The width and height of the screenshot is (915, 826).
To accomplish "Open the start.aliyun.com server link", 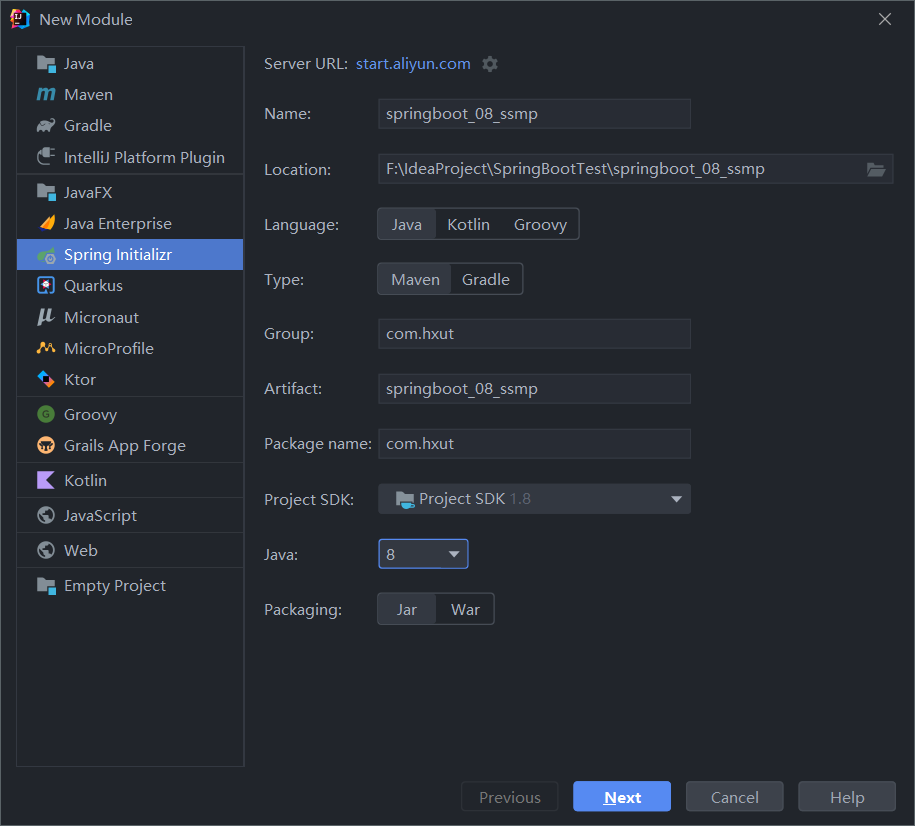I will pyautogui.click(x=413, y=64).
